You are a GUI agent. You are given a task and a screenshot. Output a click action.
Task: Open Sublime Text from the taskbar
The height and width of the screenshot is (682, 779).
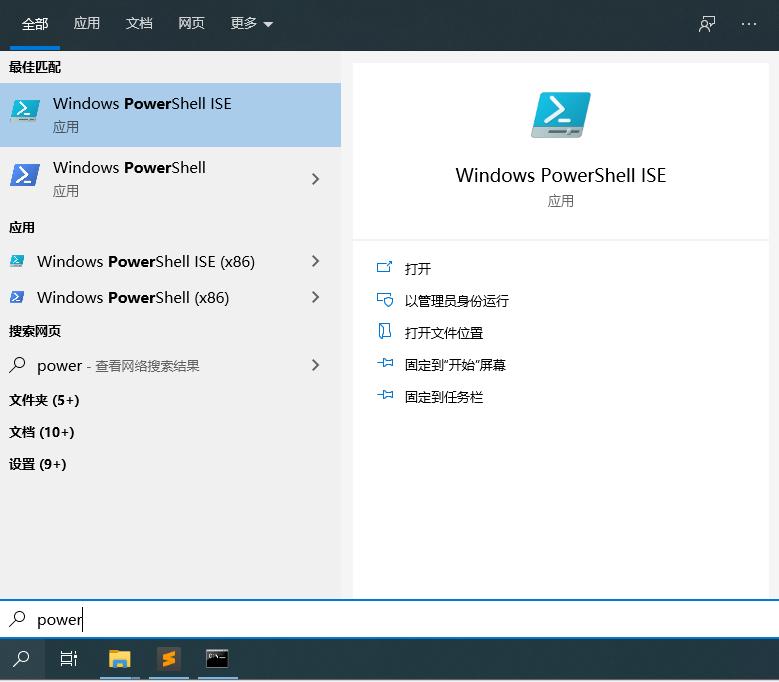[169, 658]
